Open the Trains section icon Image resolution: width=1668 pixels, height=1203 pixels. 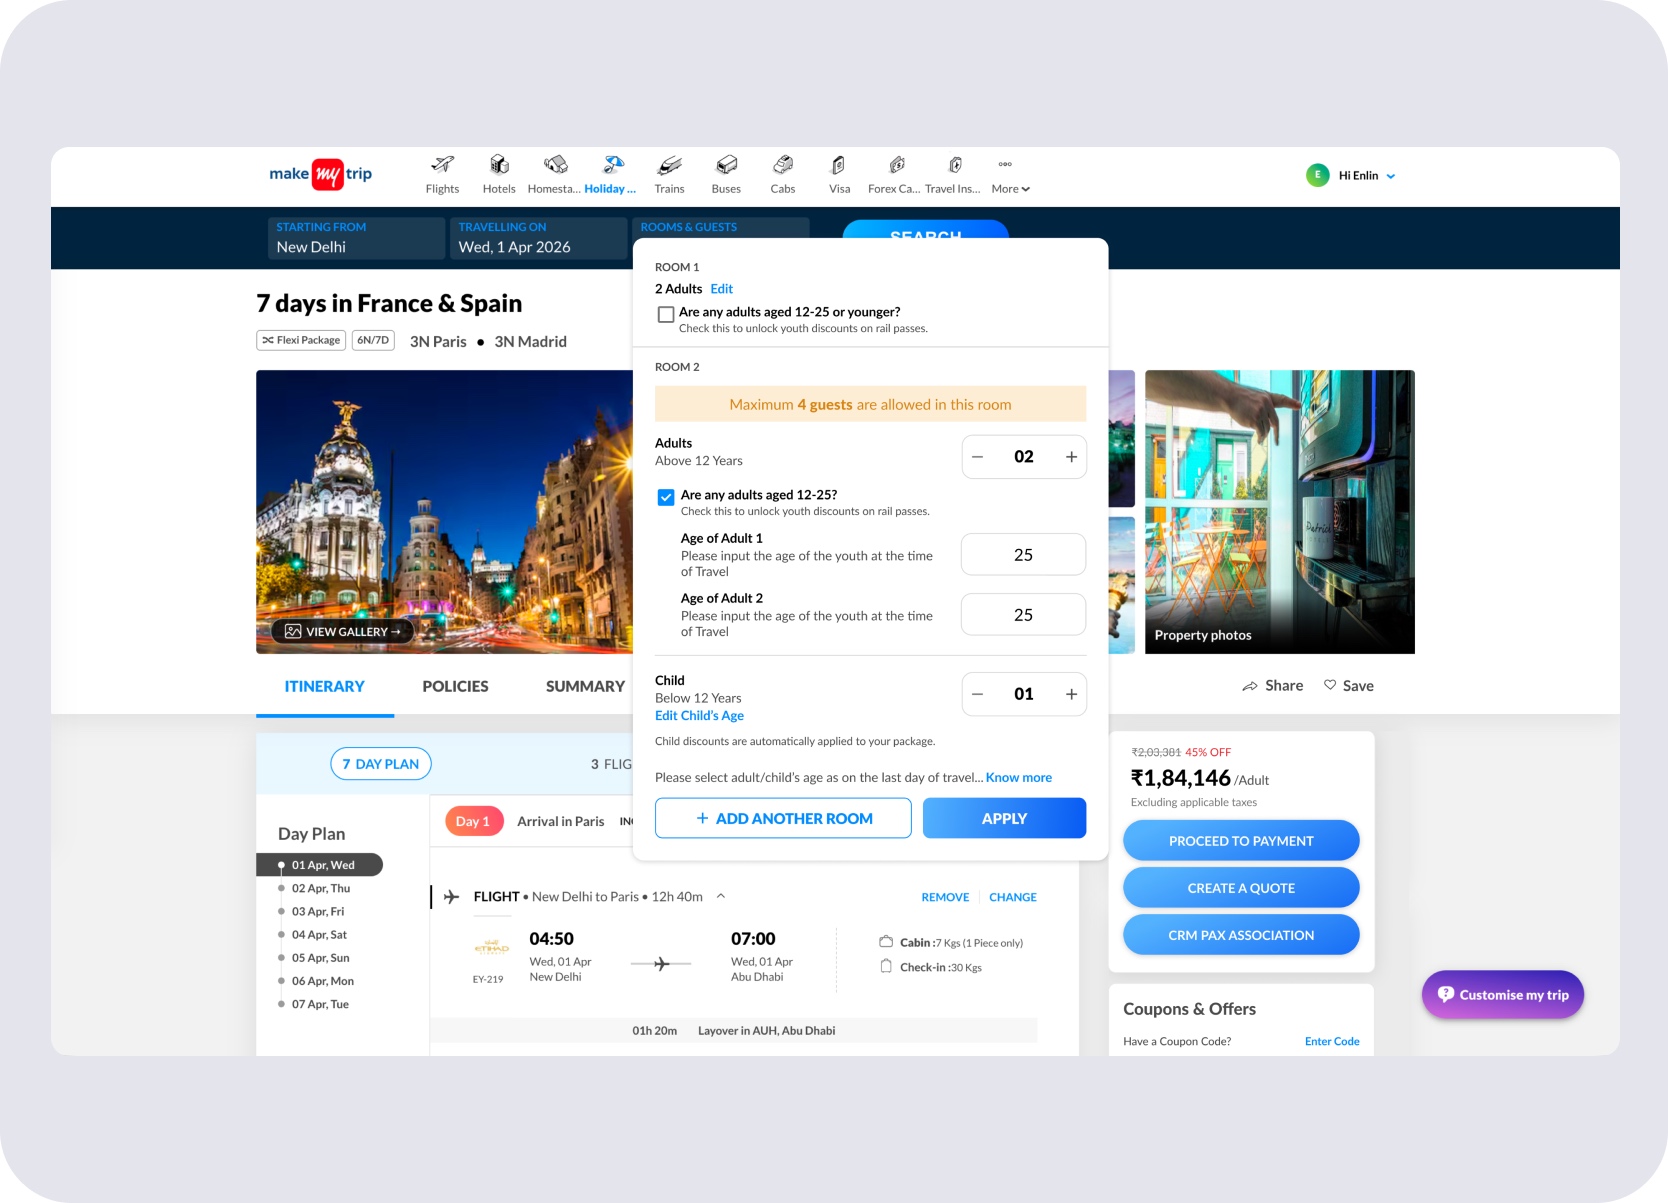(669, 165)
